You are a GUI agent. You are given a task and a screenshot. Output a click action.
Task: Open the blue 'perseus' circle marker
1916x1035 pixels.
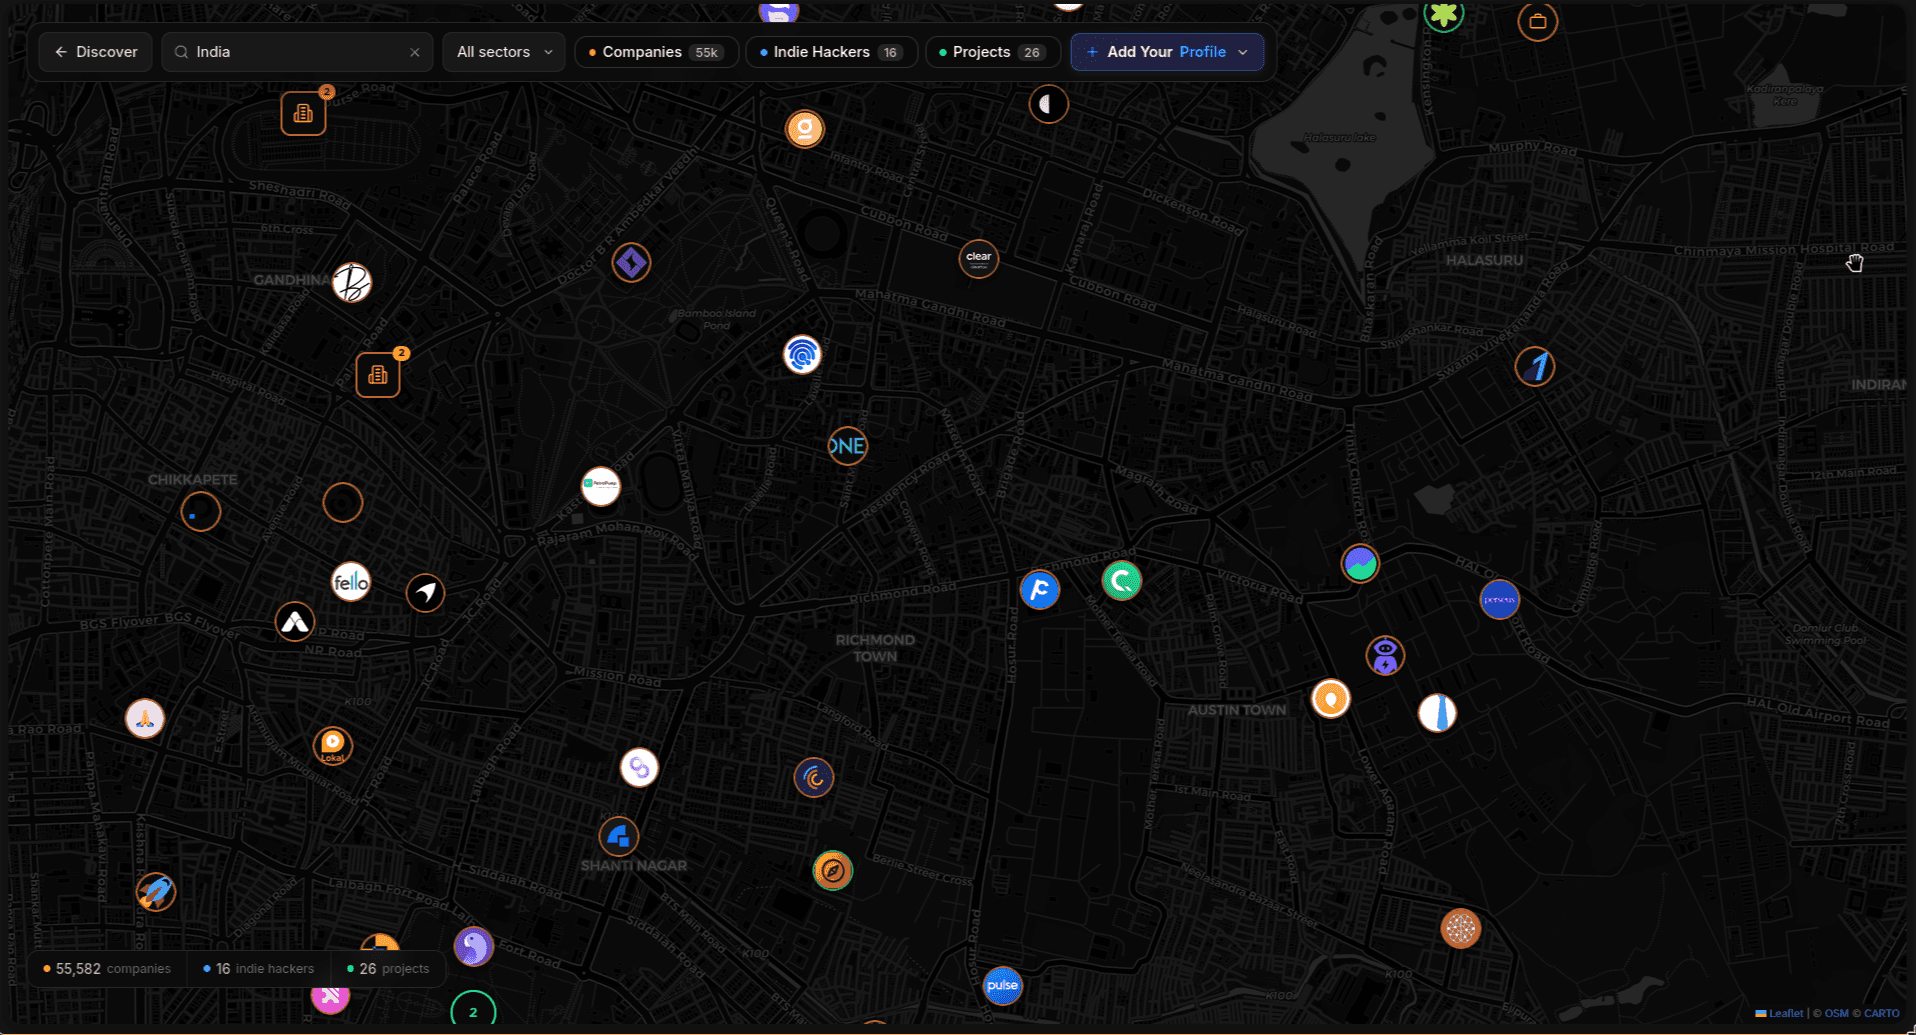click(1500, 600)
